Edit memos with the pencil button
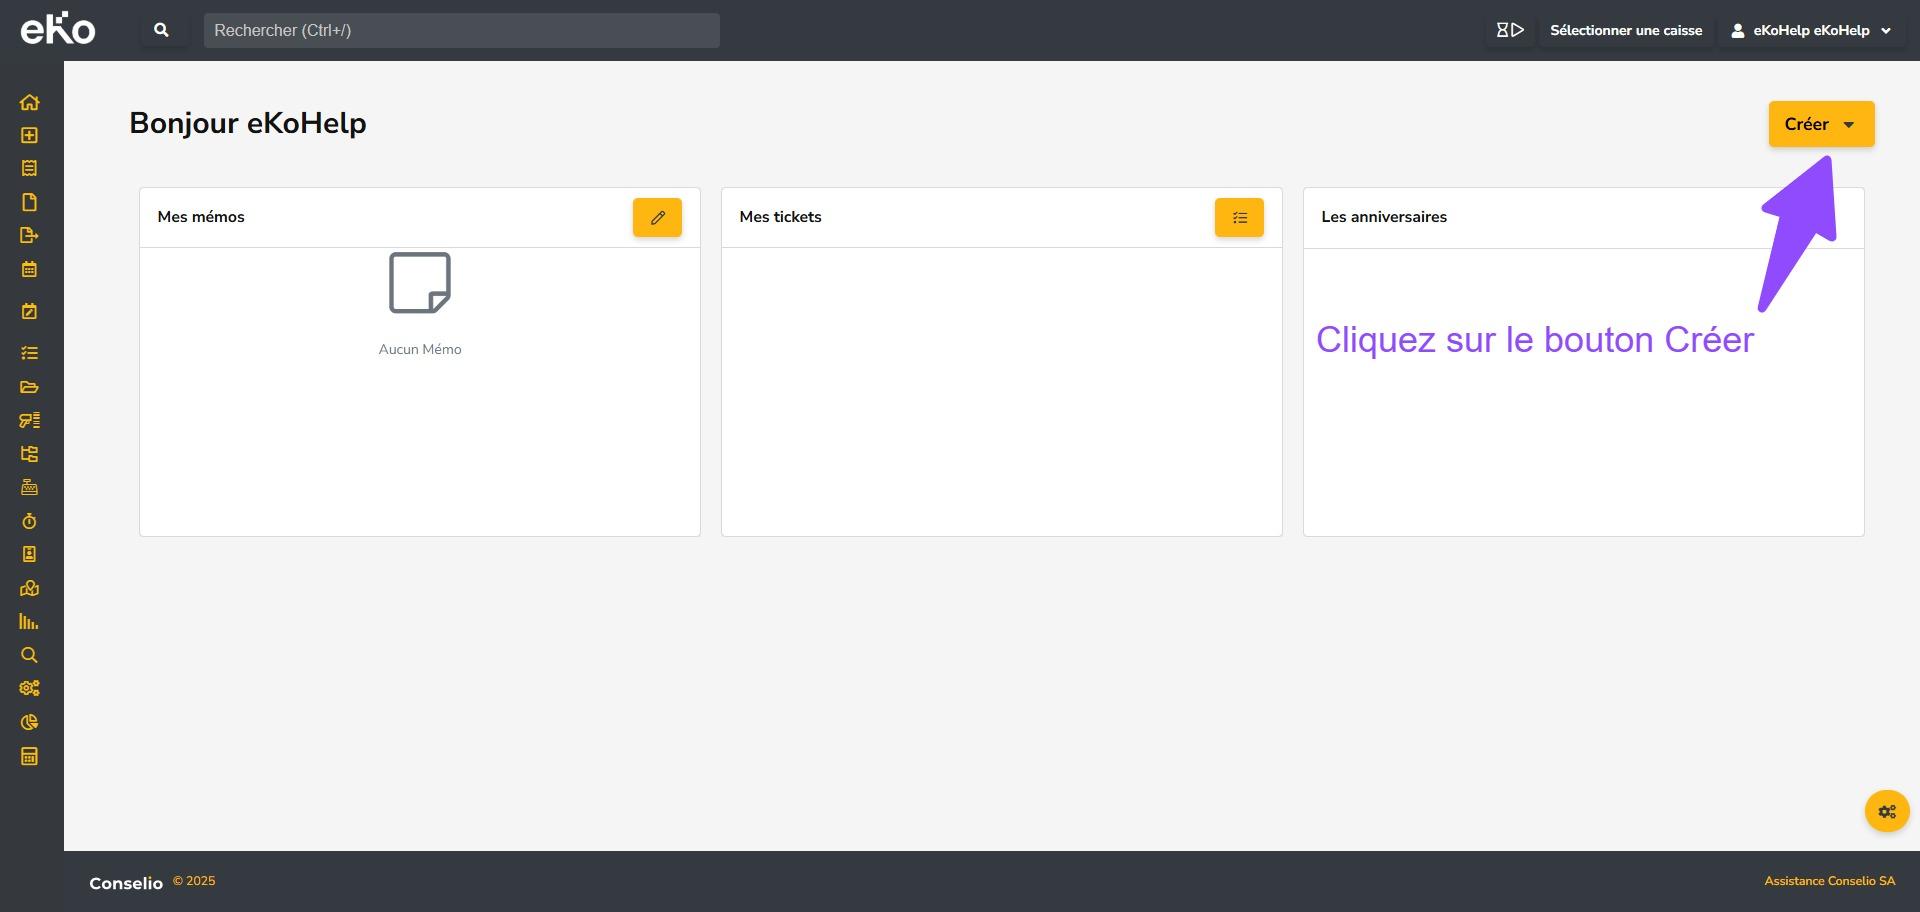This screenshot has width=1920, height=912. [x=657, y=217]
